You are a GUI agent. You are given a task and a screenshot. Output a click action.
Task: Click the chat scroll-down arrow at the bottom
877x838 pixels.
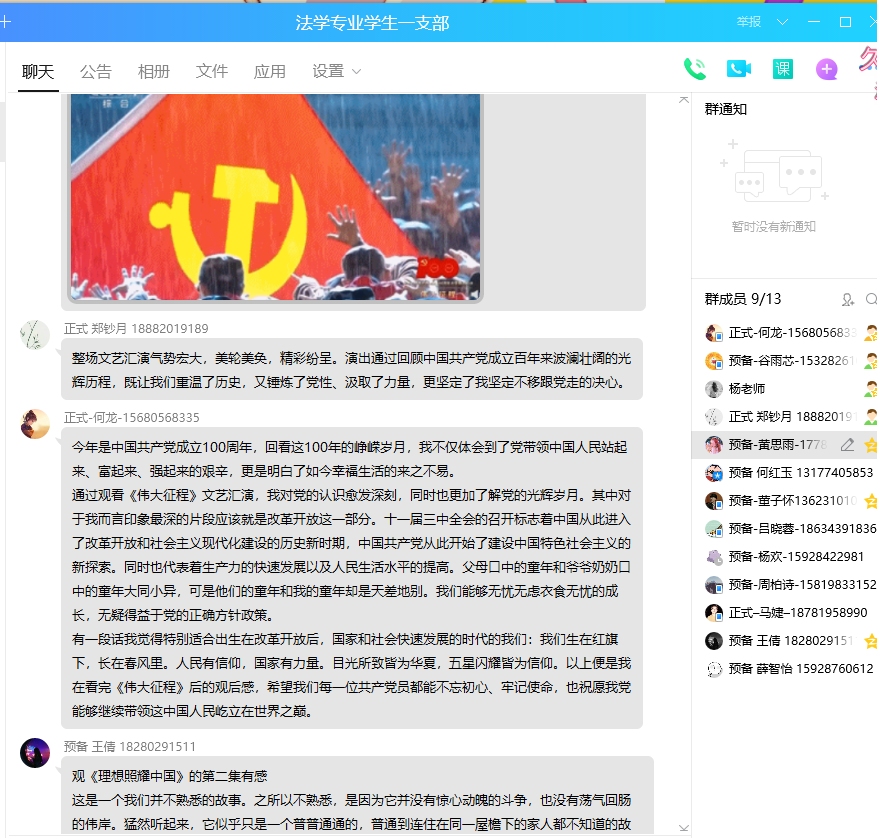coord(684,827)
